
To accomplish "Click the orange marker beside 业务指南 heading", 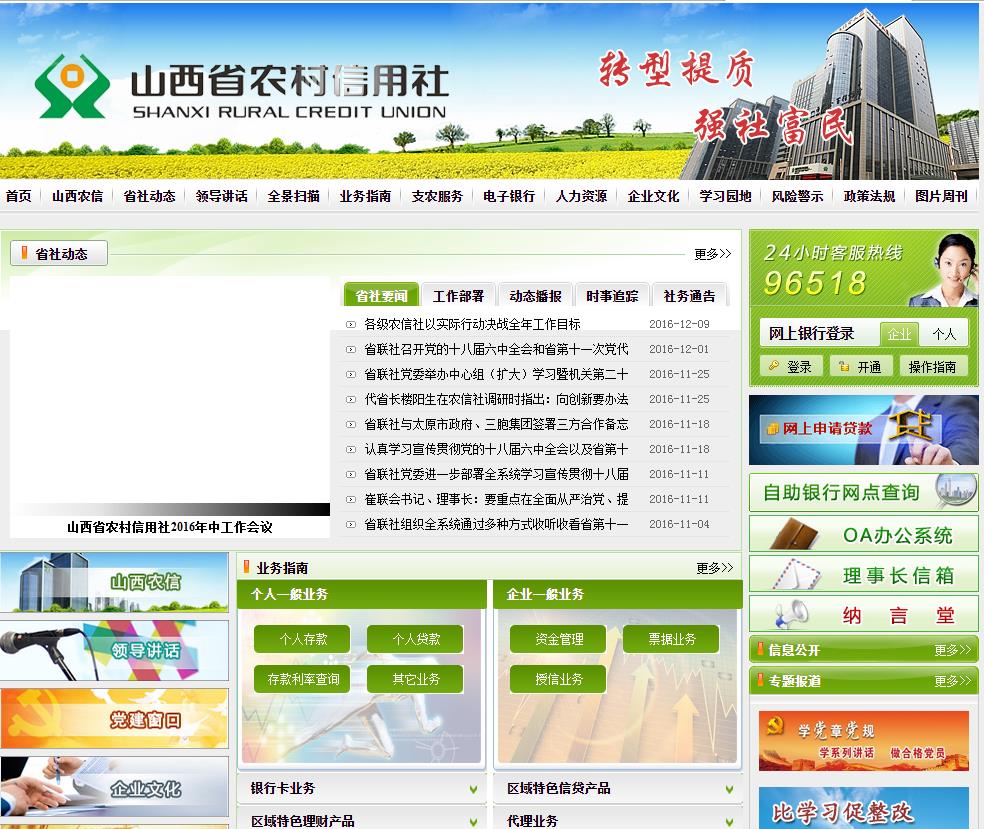I will (x=247, y=567).
